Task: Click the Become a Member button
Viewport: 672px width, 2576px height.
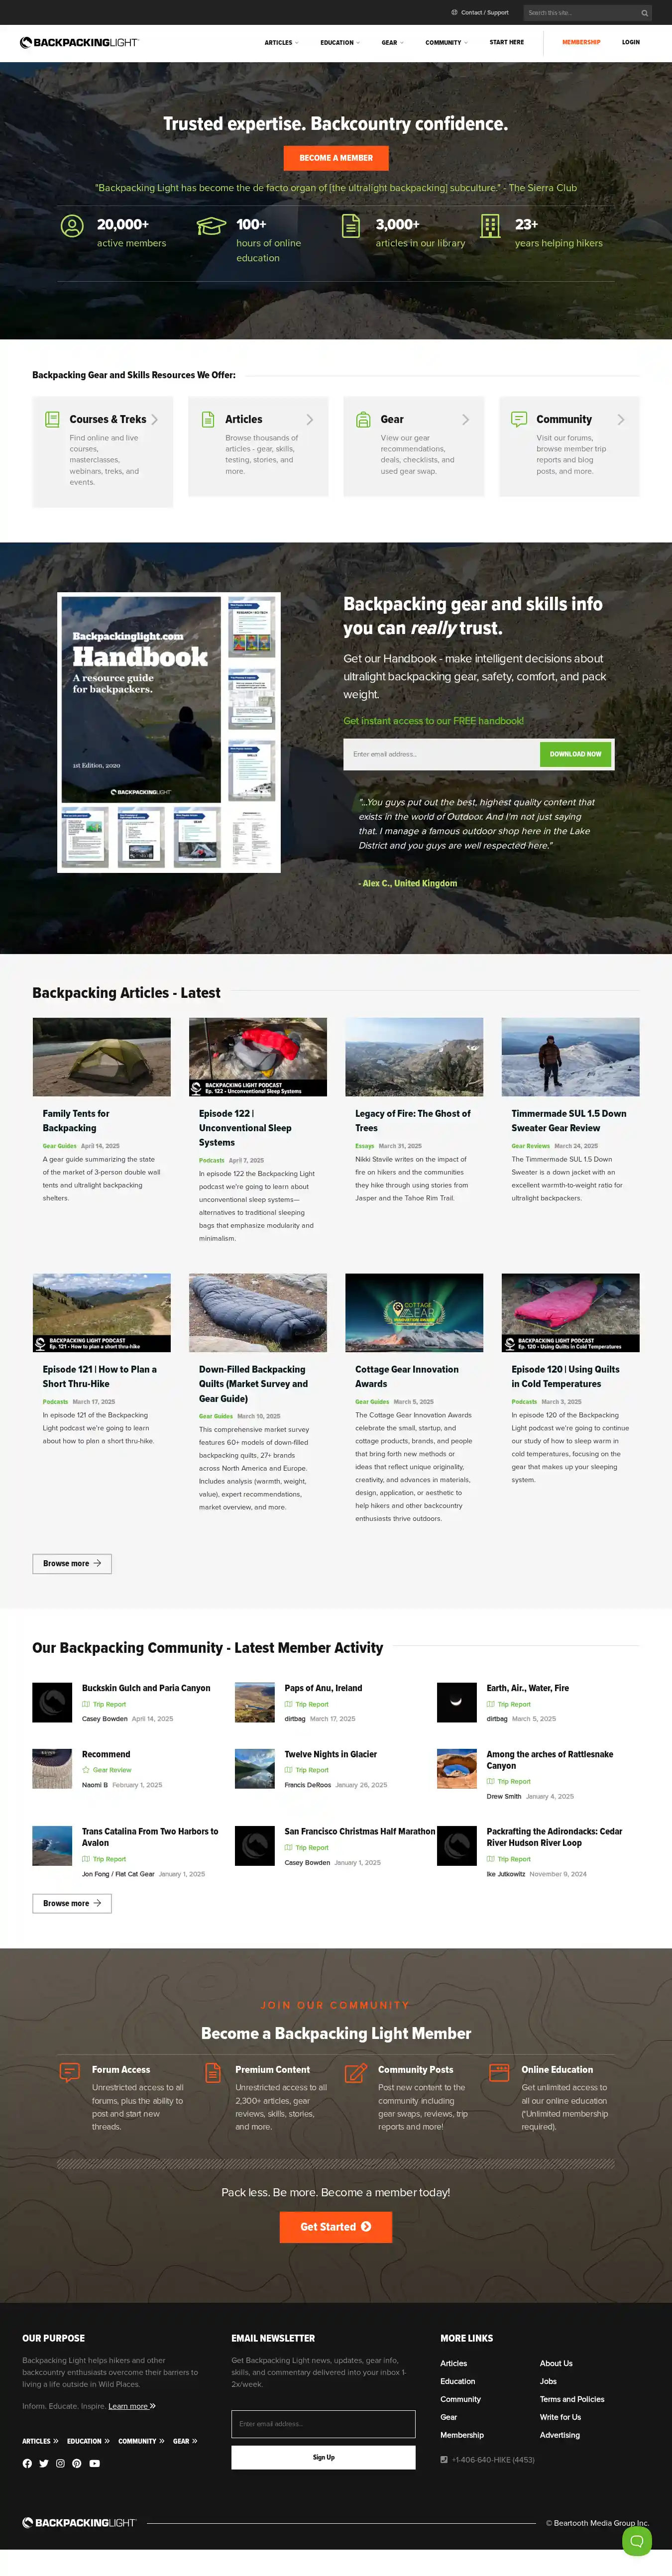Action: pos(336,158)
